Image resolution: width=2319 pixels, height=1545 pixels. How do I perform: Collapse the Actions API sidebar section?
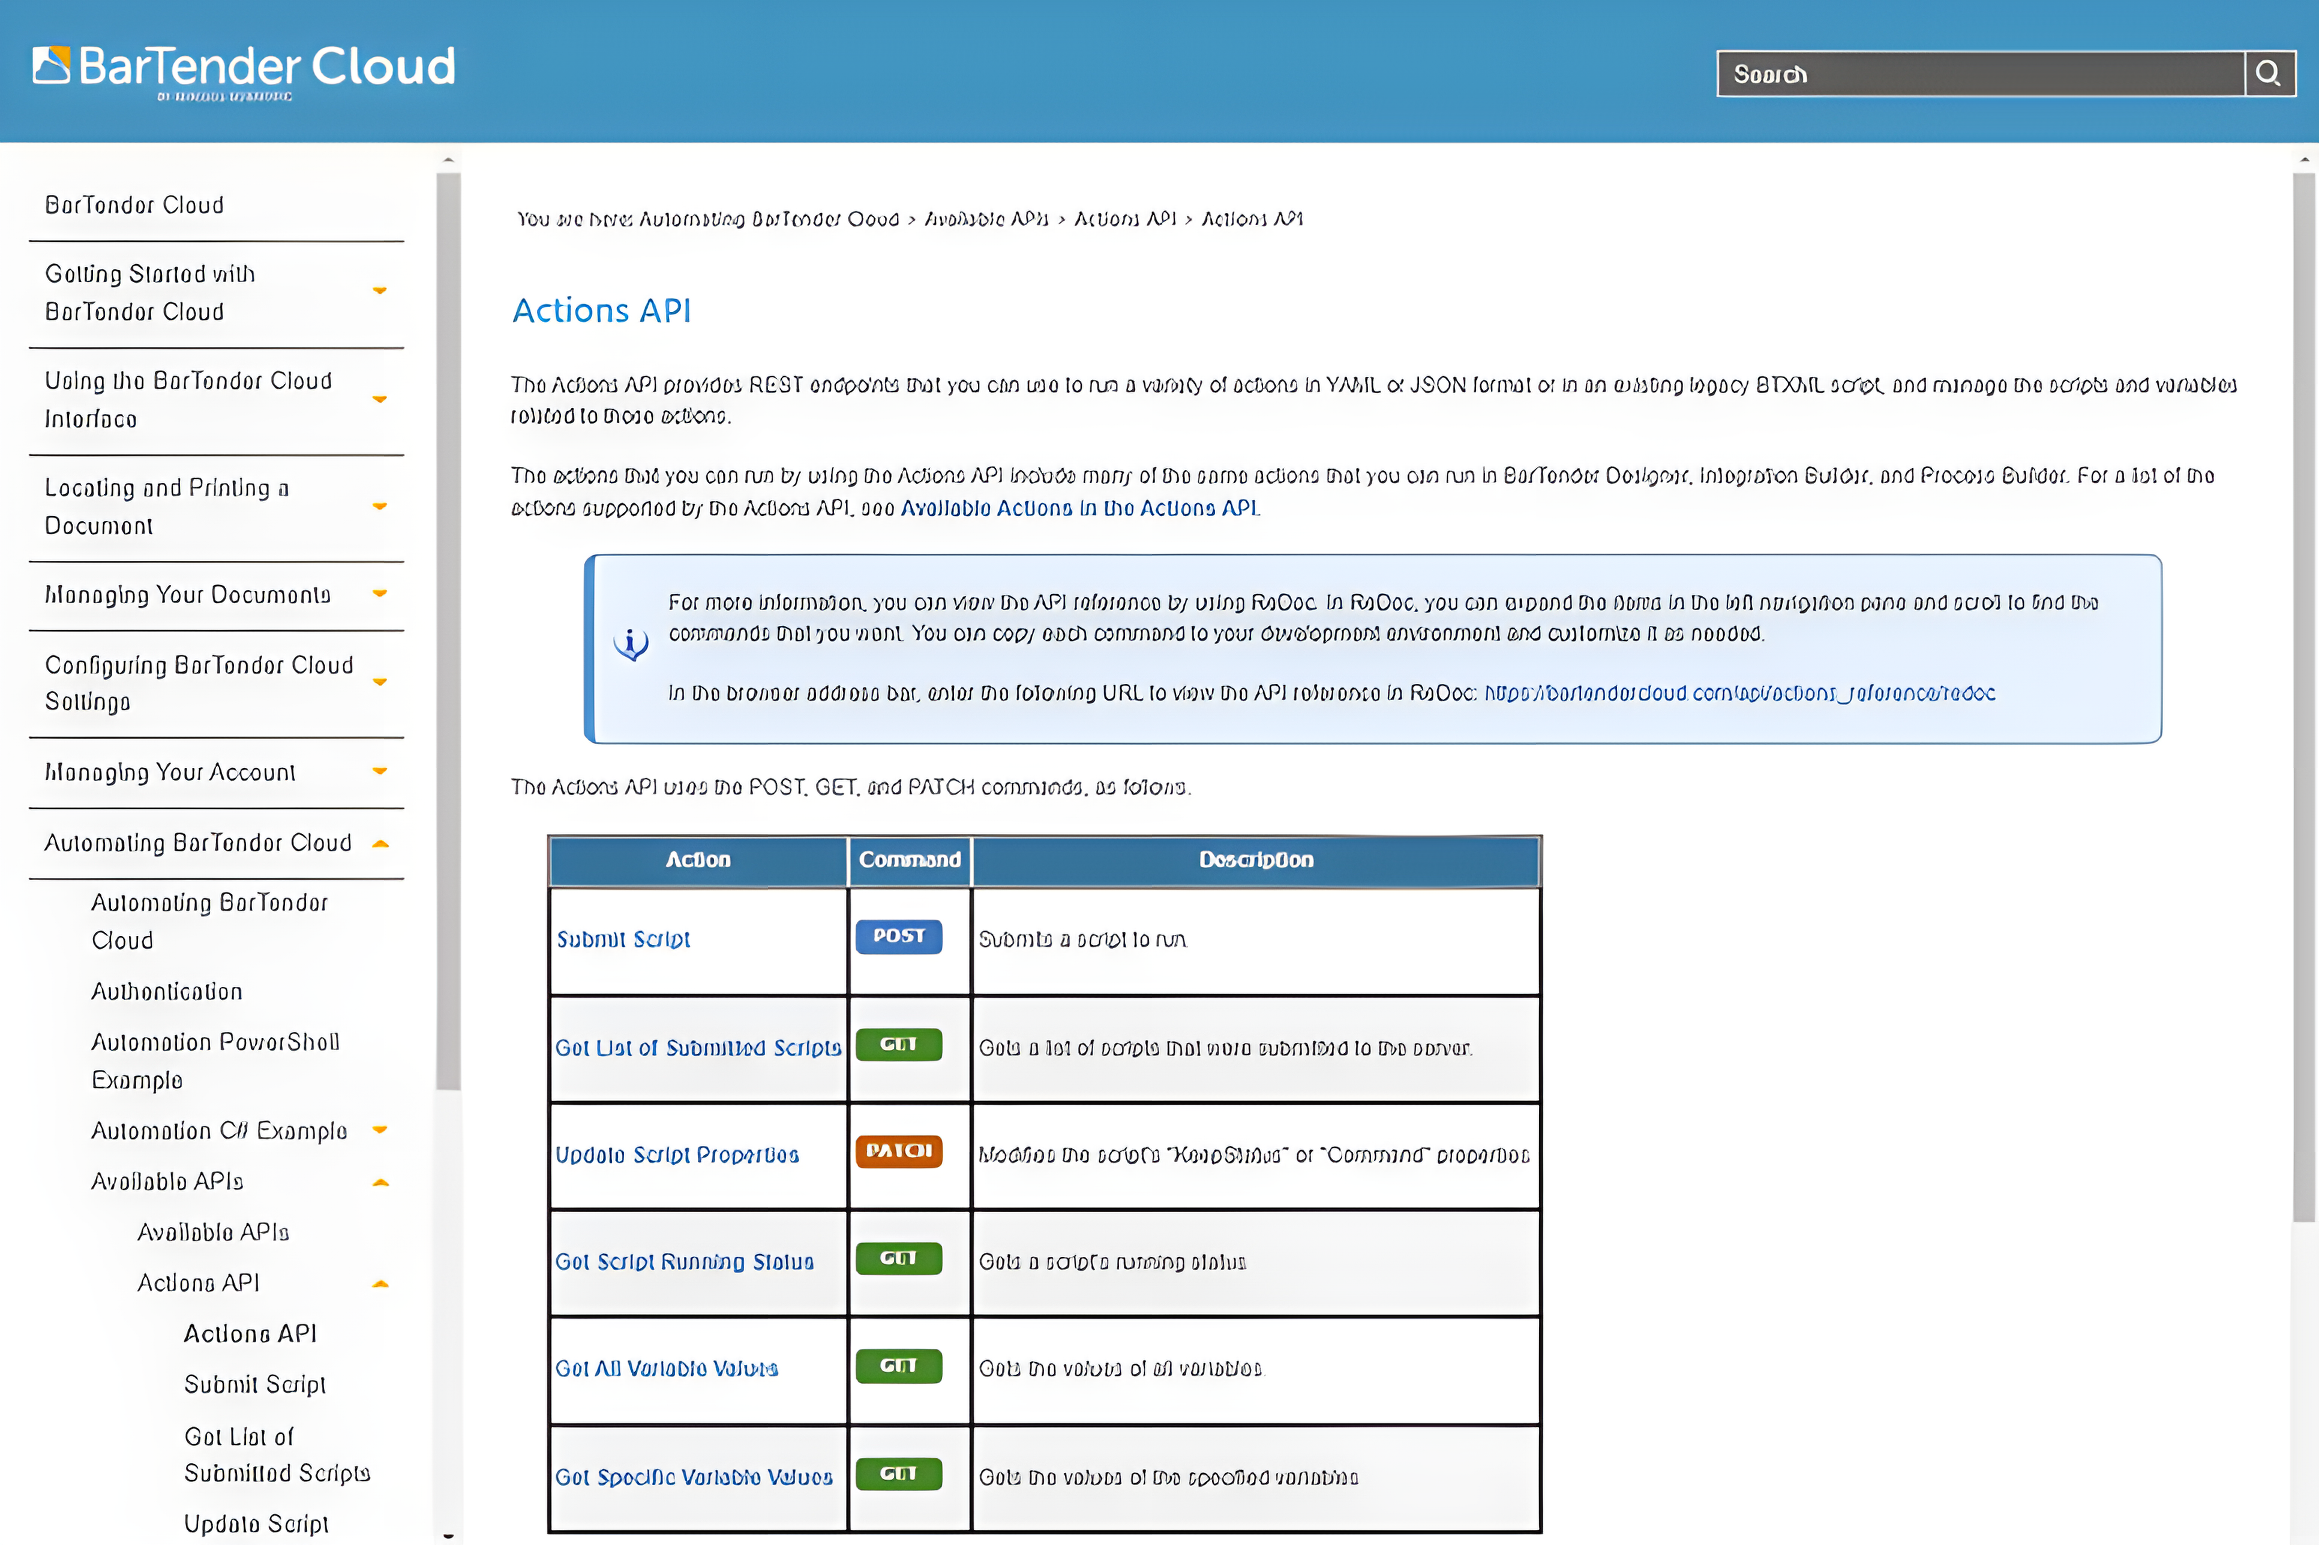(x=381, y=1282)
